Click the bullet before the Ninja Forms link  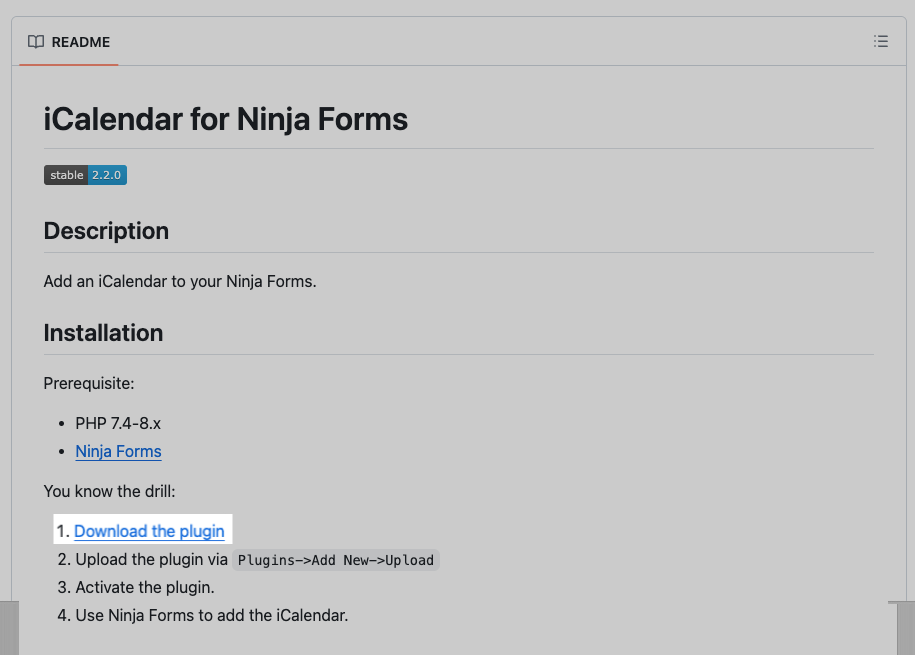click(62, 451)
